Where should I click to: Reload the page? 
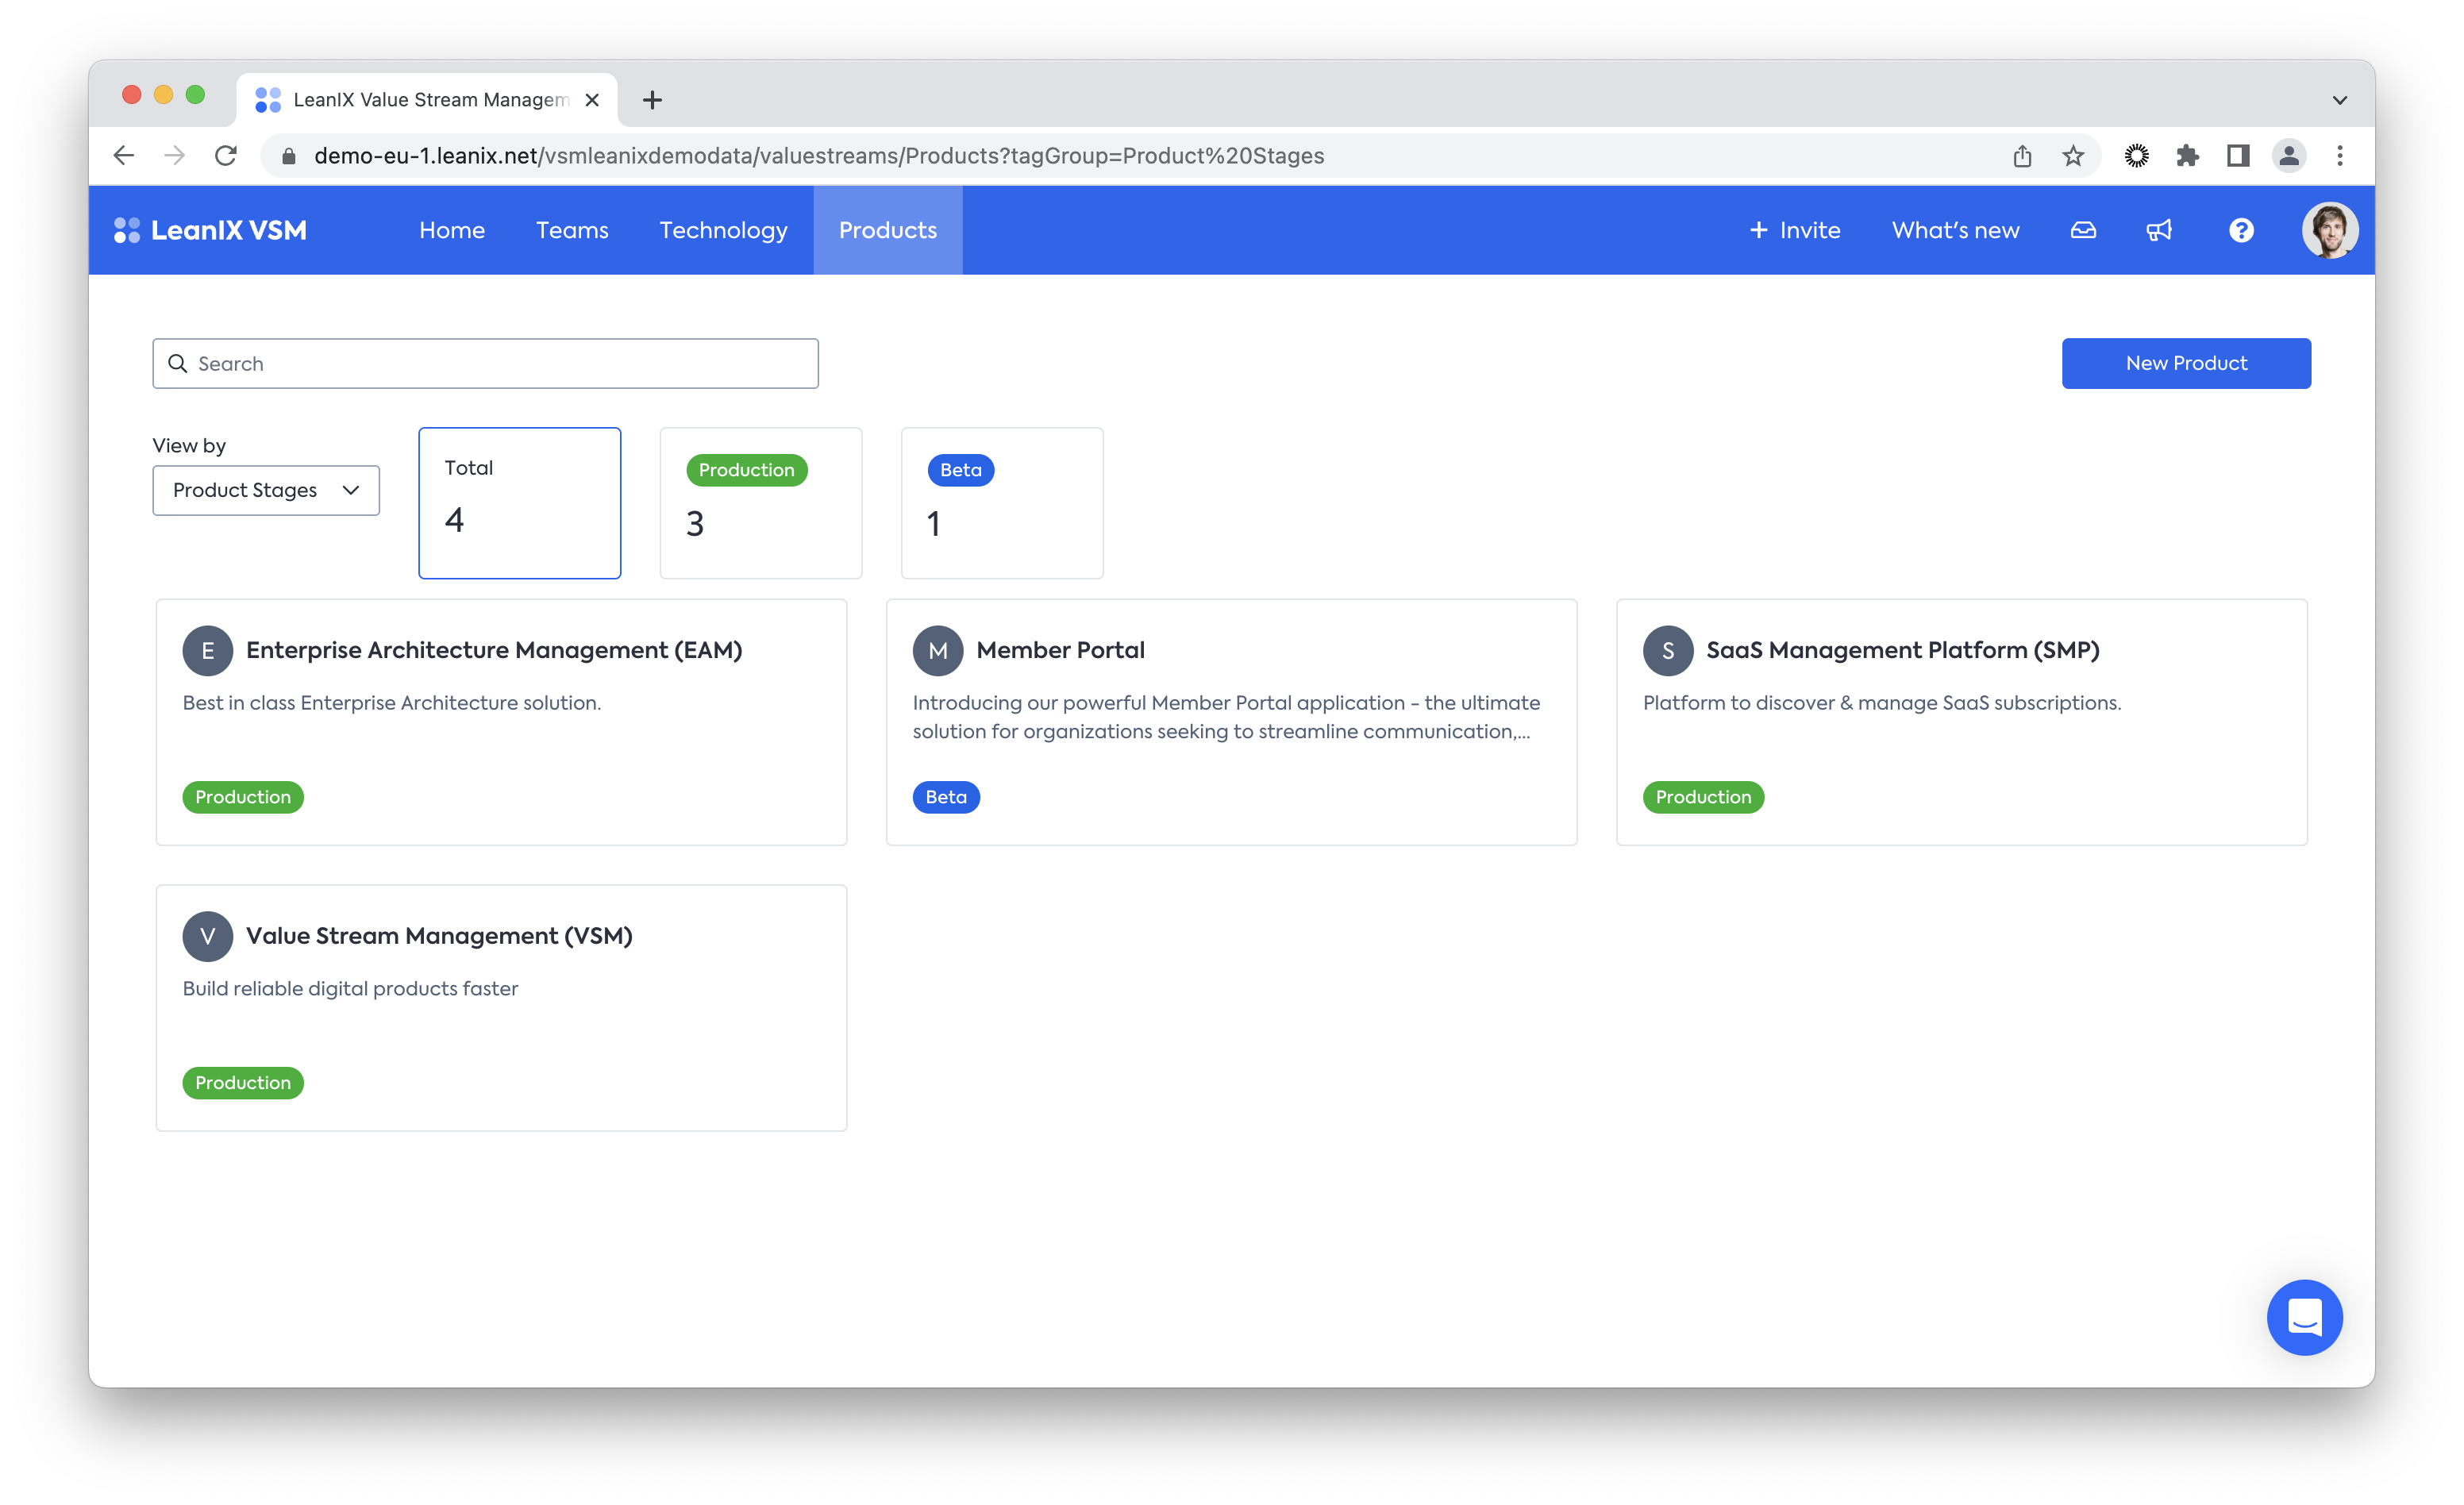tap(226, 156)
